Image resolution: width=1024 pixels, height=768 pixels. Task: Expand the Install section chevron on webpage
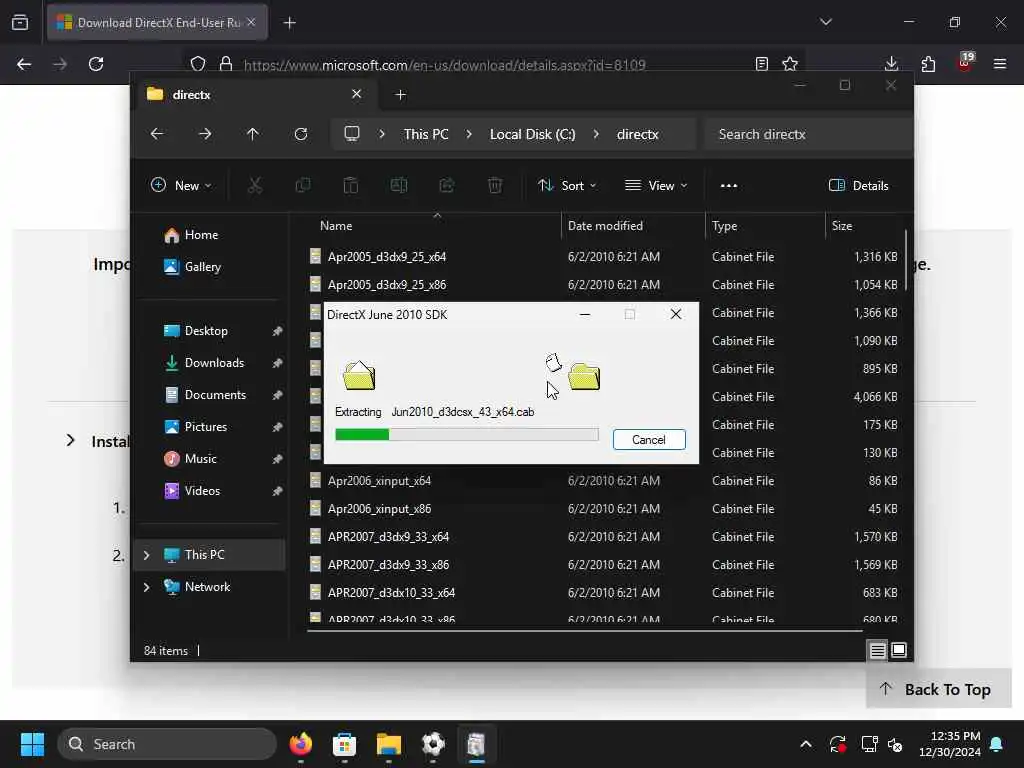(x=71, y=441)
